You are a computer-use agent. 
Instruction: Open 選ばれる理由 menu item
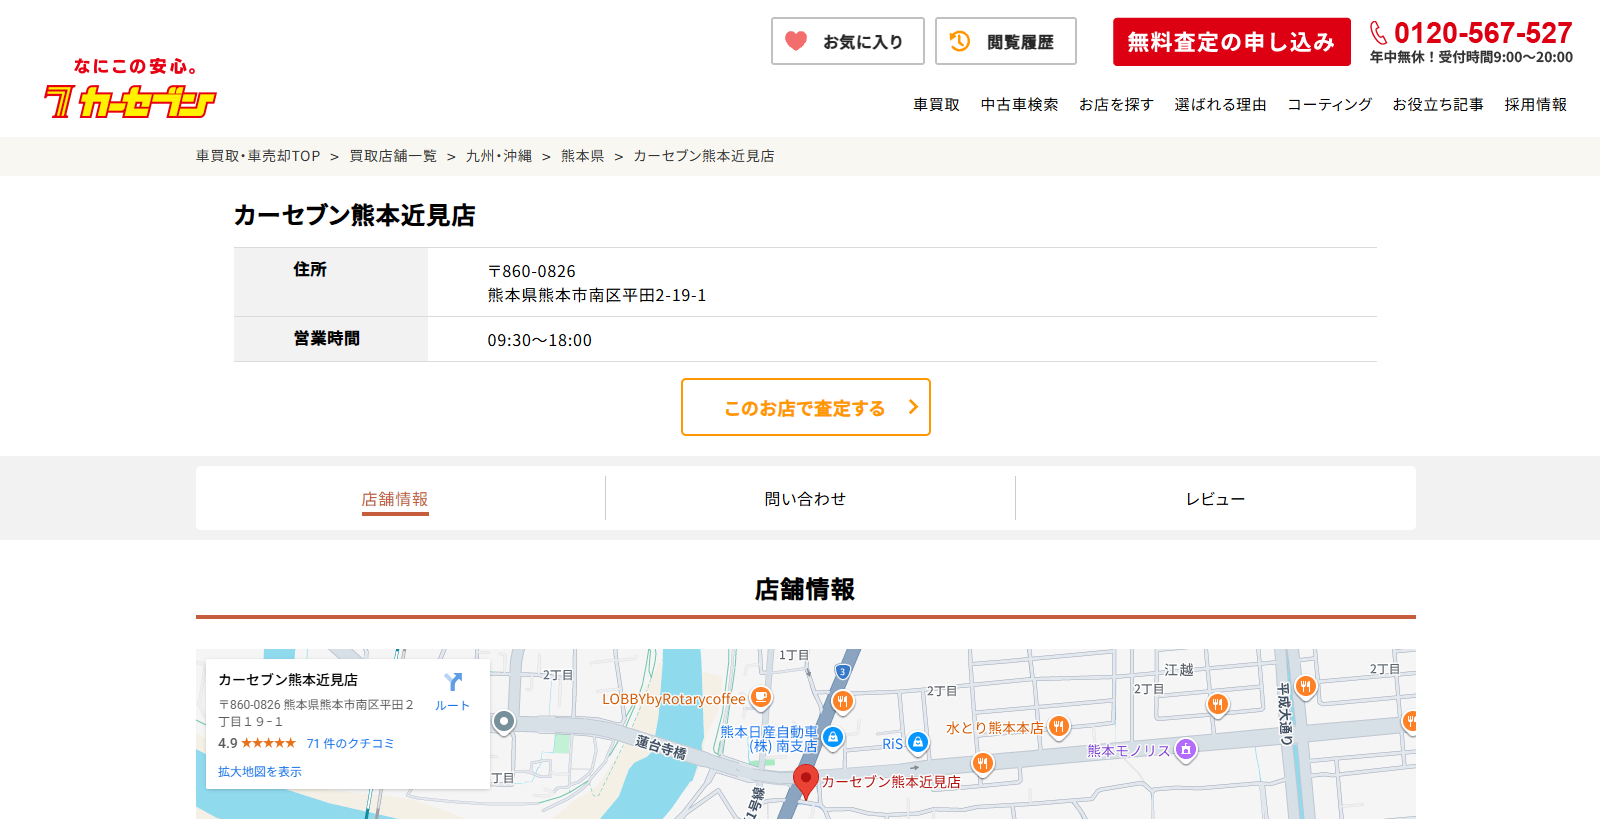1220,104
